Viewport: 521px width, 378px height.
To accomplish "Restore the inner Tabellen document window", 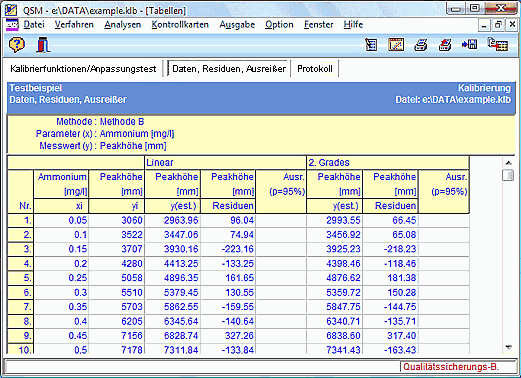I will coord(498,25).
